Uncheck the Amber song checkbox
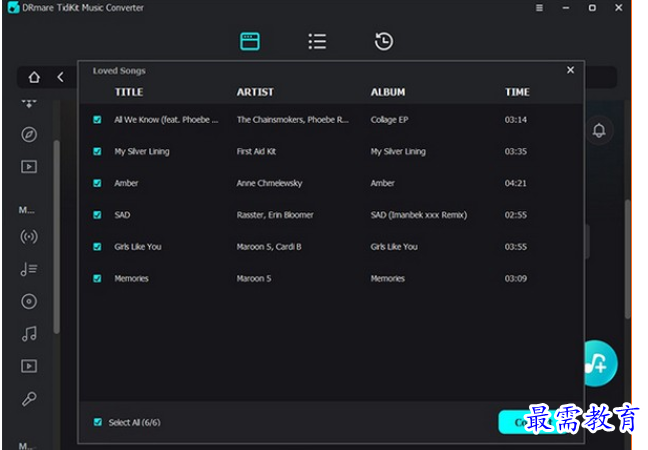Screen dimensions: 648x450 (x=97, y=183)
